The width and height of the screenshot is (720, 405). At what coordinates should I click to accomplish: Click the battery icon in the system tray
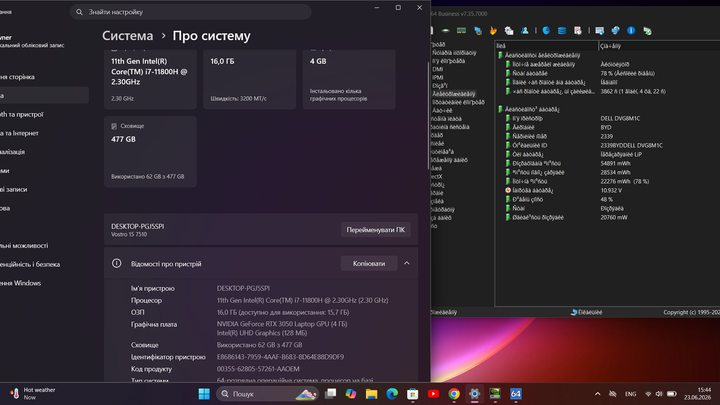pyautogui.click(x=671, y=394)
